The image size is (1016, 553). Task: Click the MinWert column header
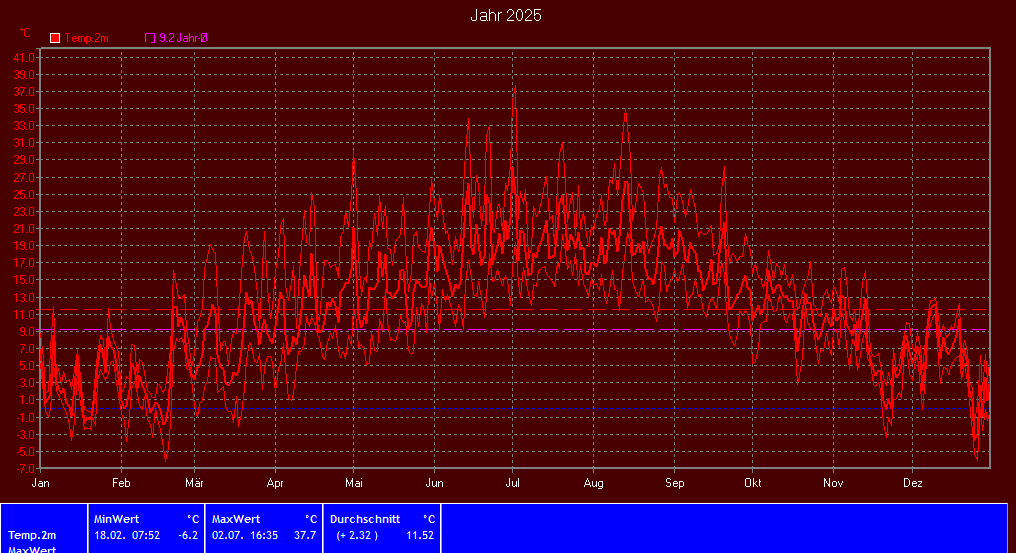(116, 519)
